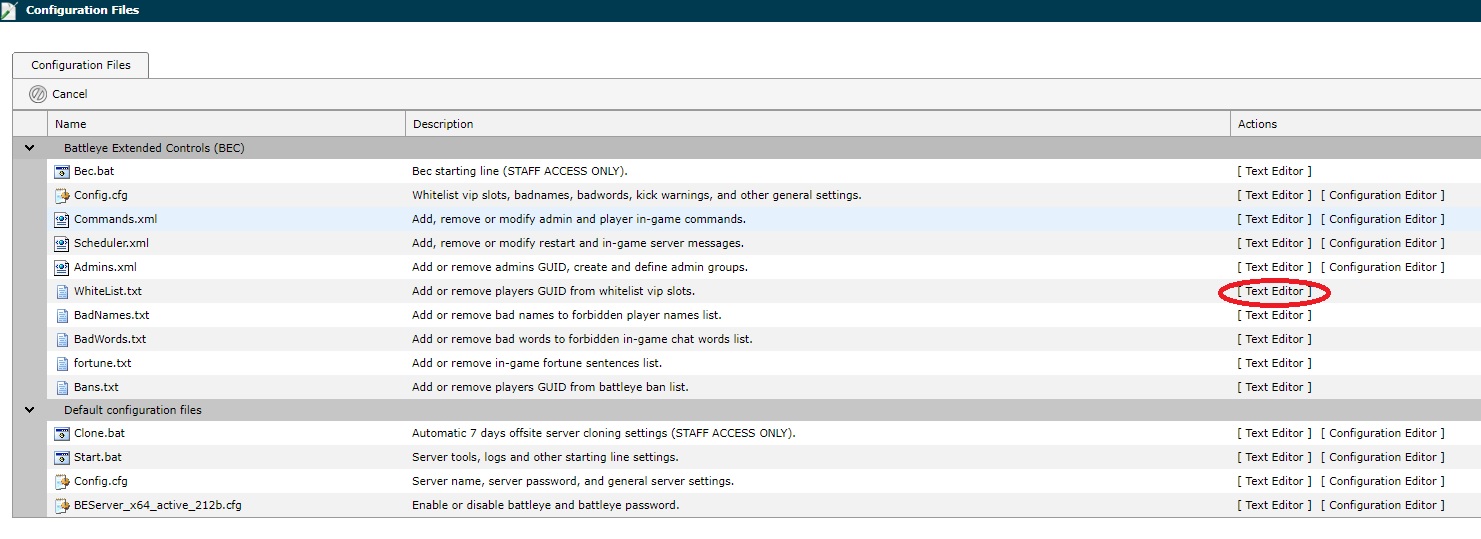Click the Scheduler.xml file icon
This screenshot has width=1481, height=539.
[x=62, y=243]
